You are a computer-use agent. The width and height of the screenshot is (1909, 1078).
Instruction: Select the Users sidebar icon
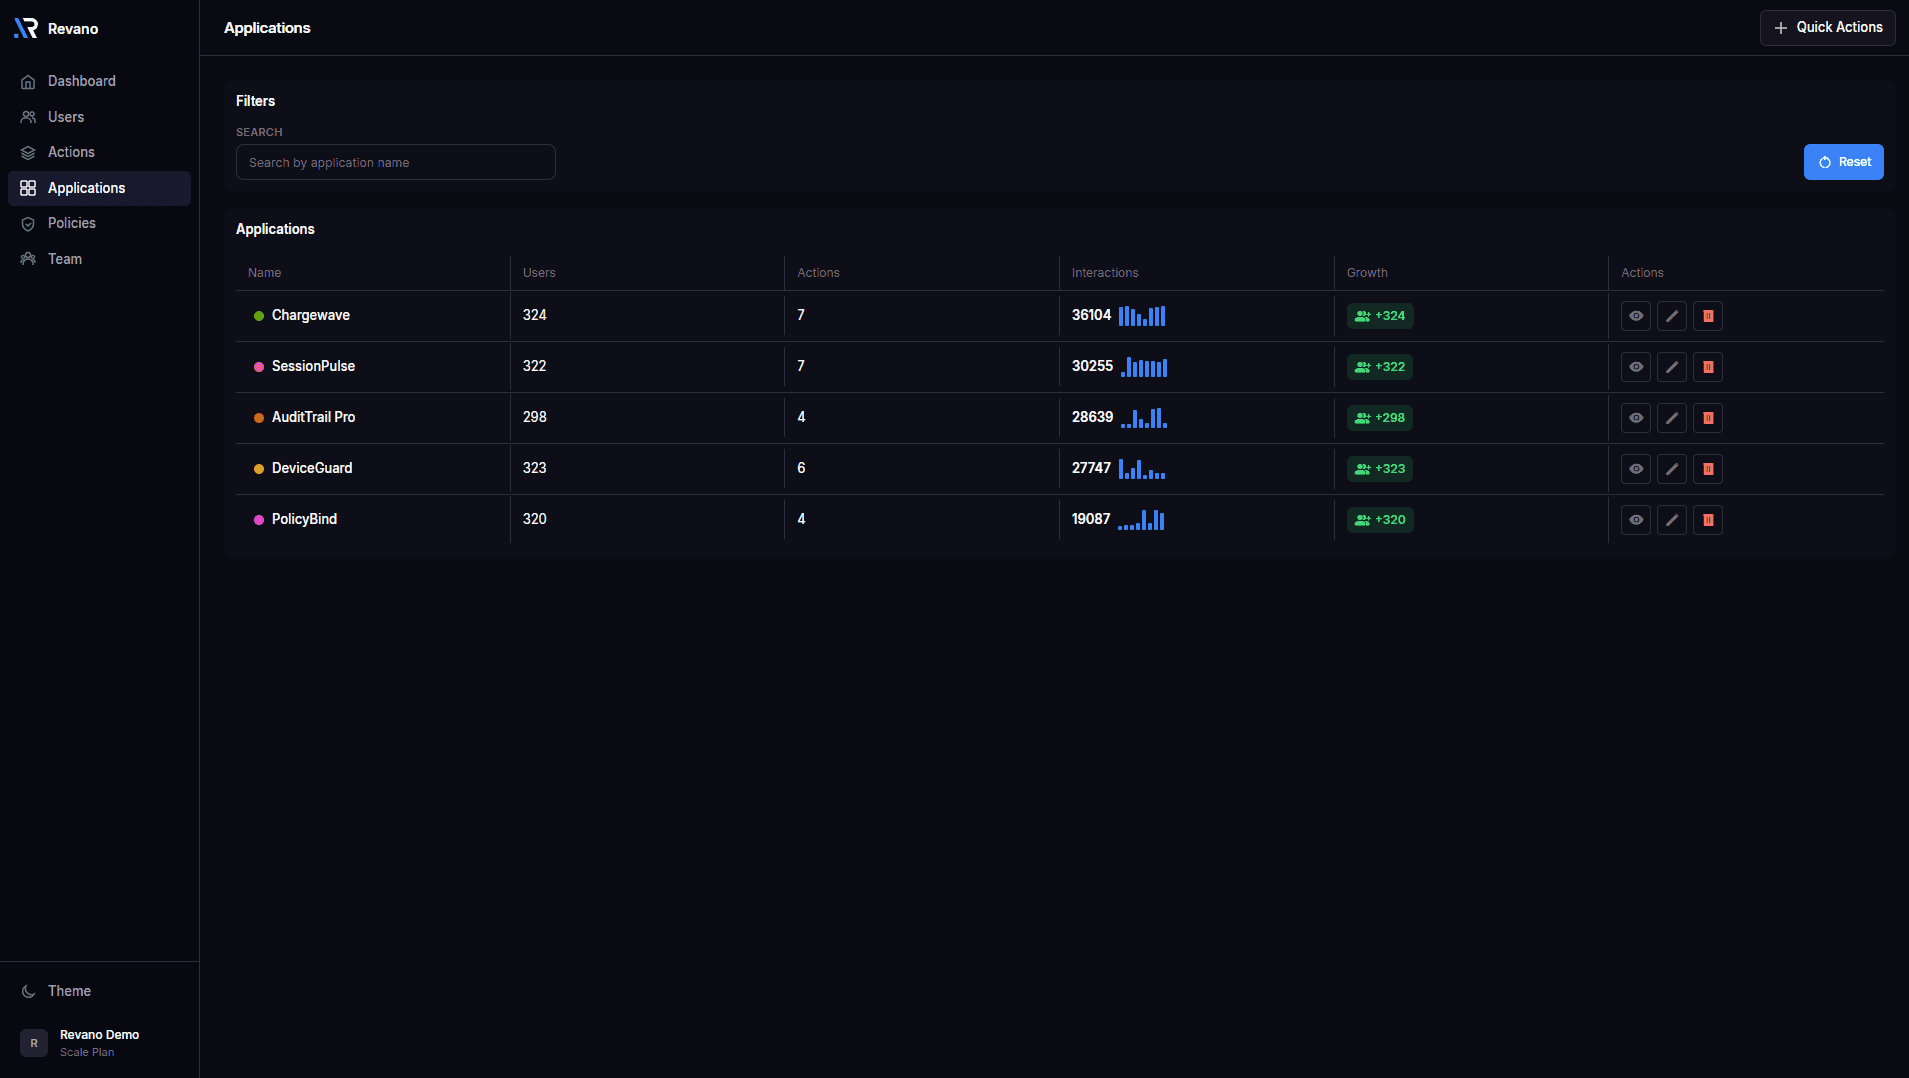tap(28, 117)
